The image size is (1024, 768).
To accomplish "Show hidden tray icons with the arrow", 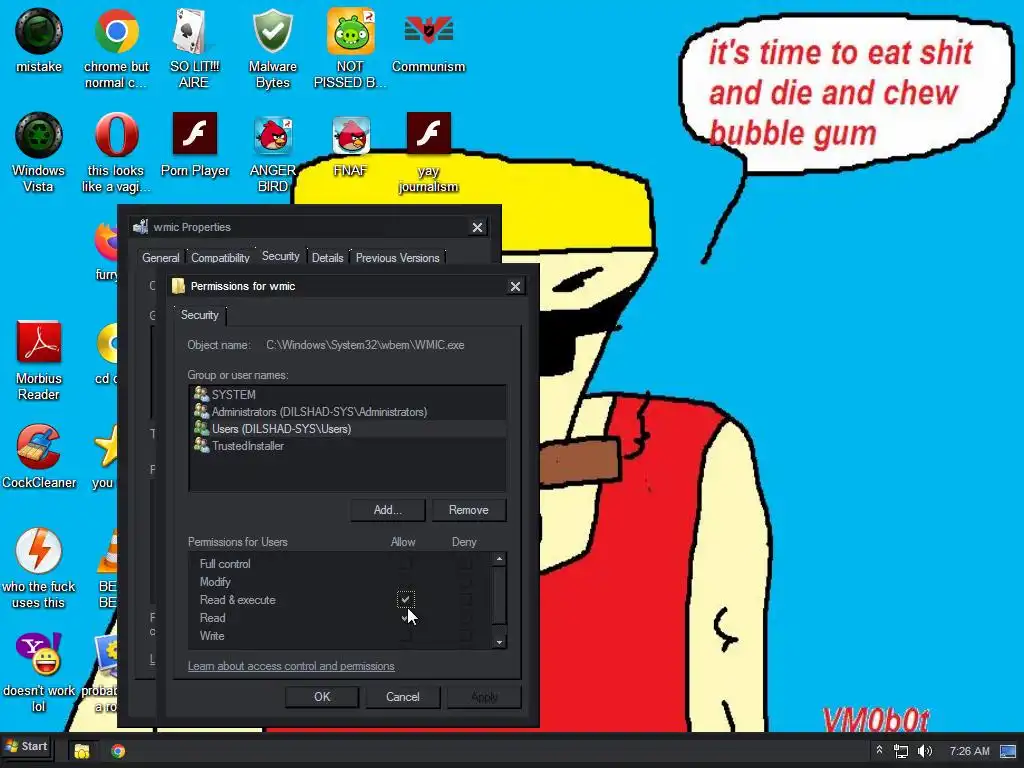I will click(x=879, y=750).
